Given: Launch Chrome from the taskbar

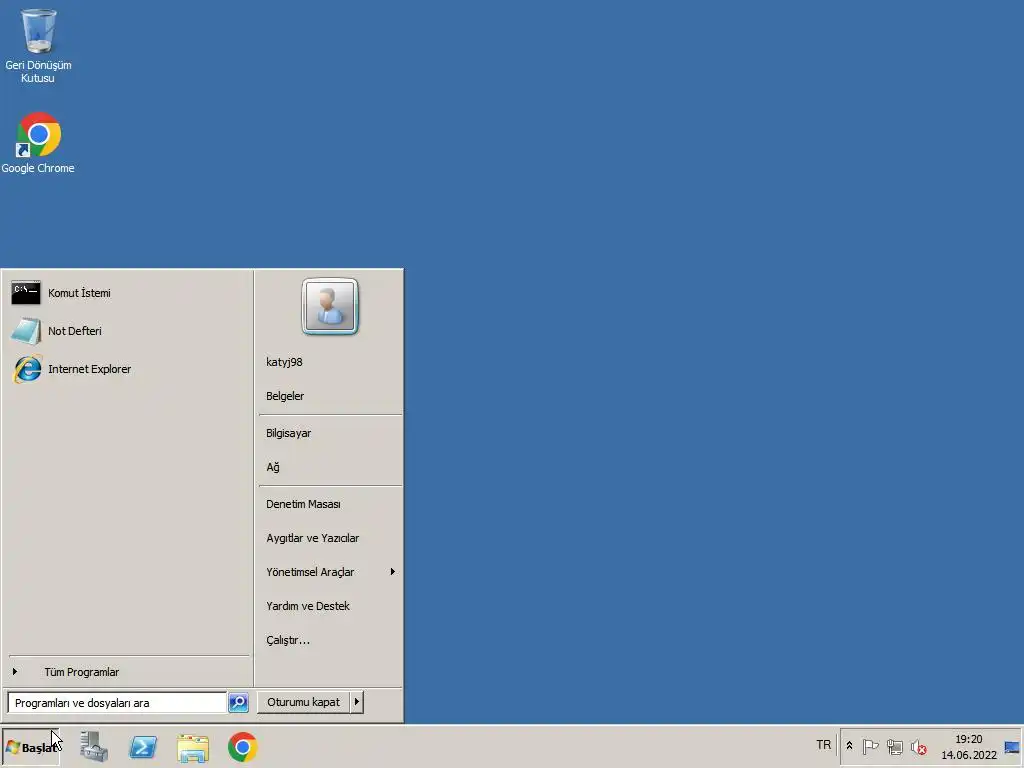Looking at the screenshot, I should point(242,747).
